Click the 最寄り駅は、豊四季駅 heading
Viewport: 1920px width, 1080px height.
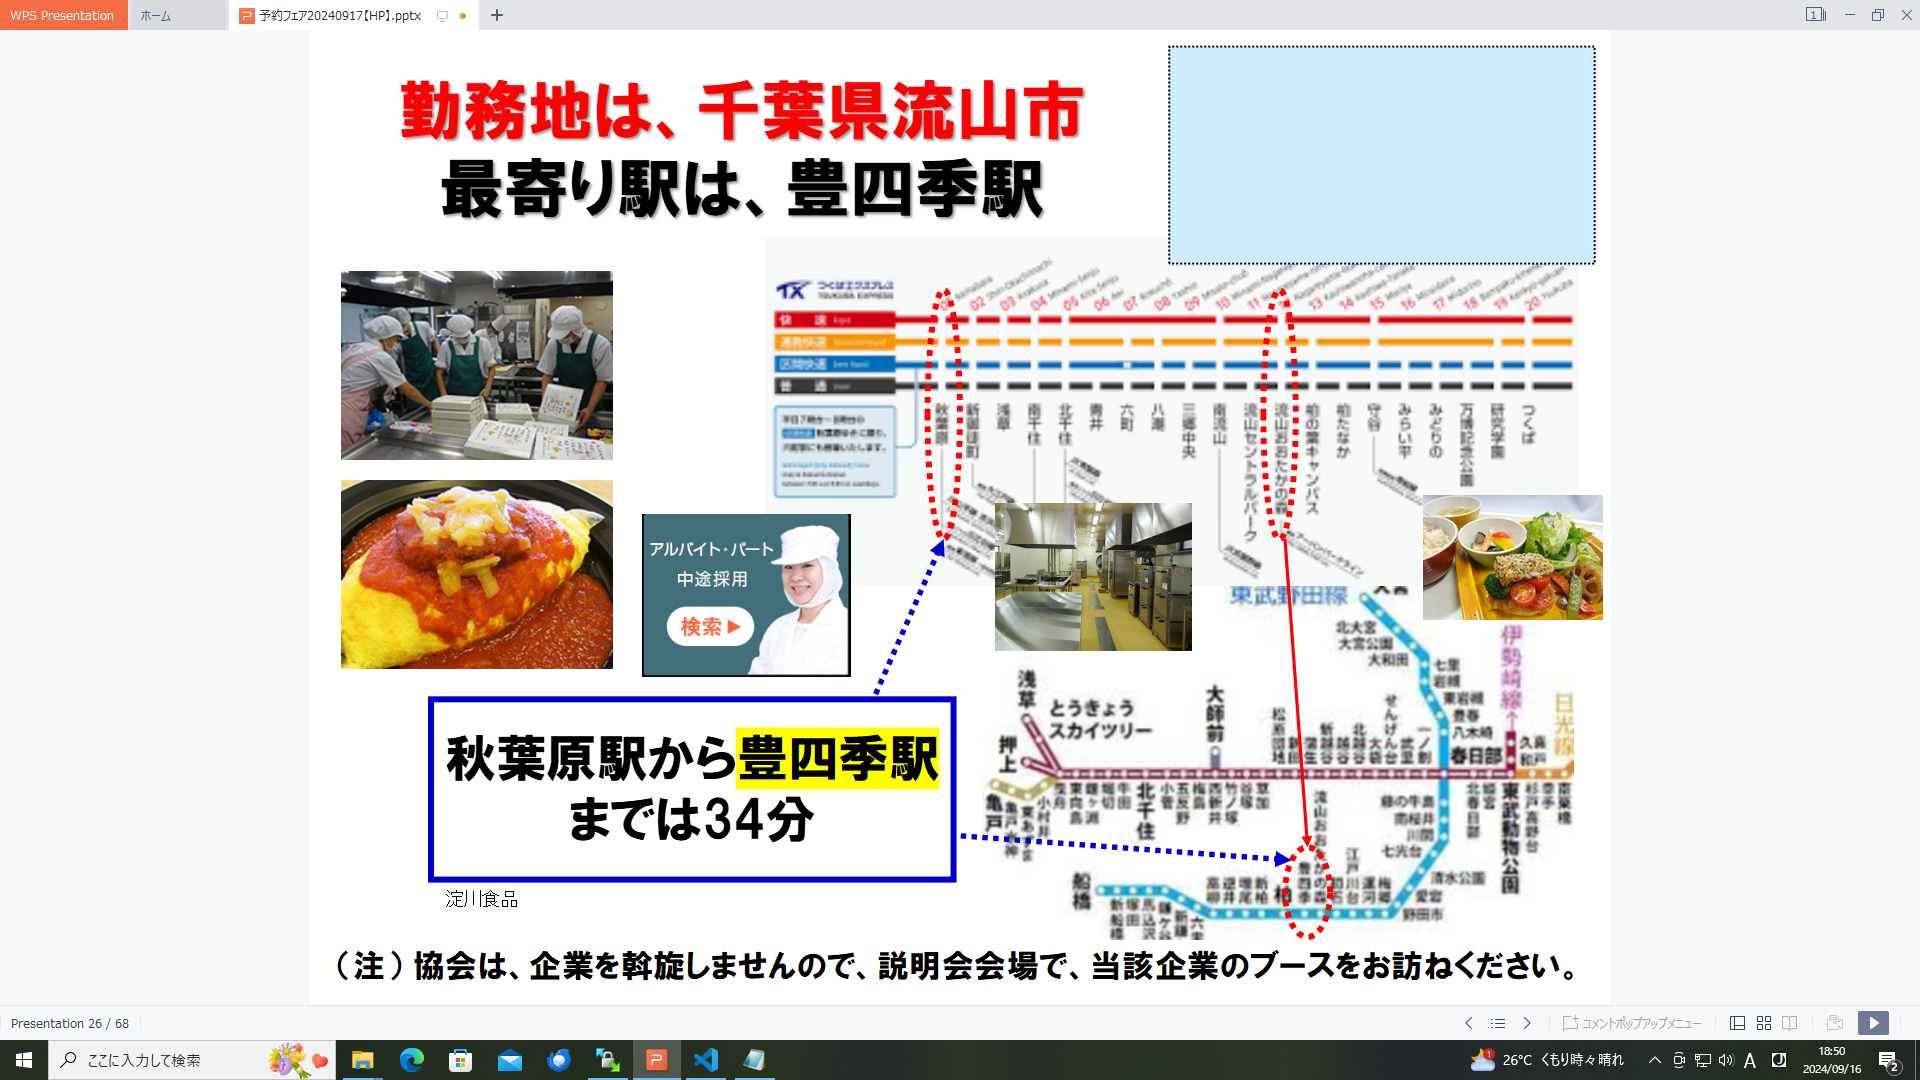pos(742,189)
